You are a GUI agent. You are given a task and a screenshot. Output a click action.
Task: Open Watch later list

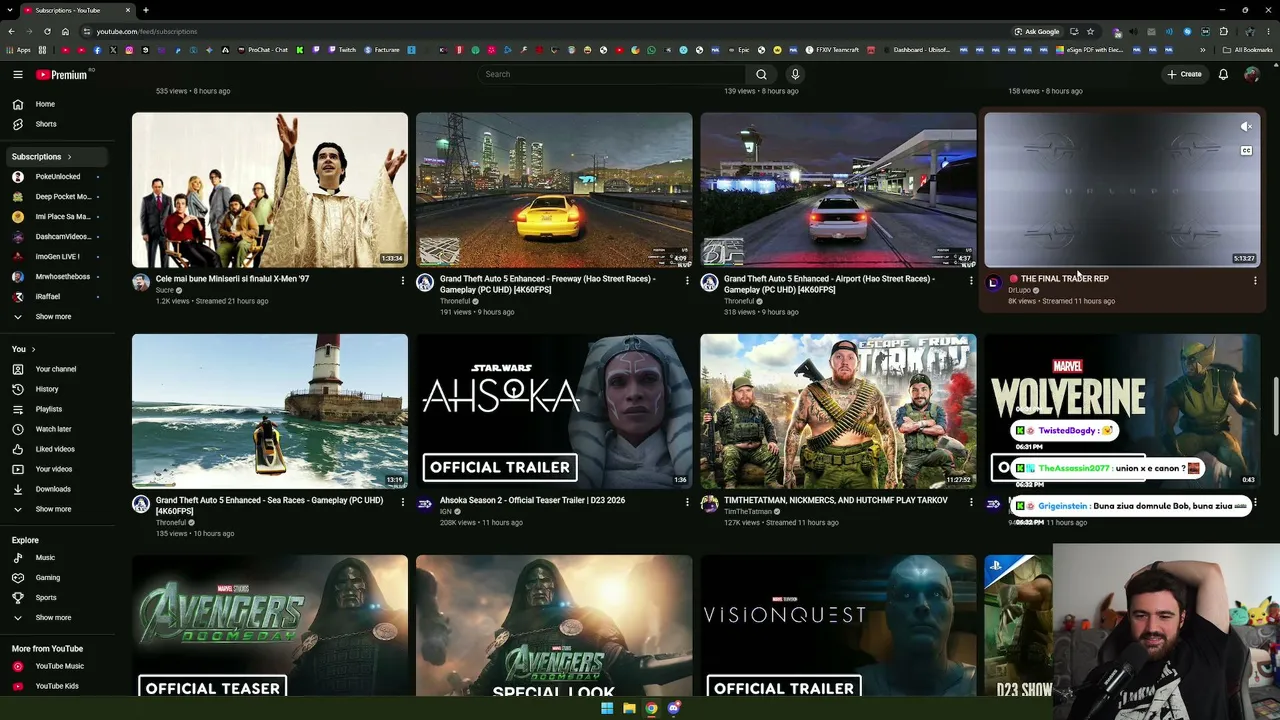[x=55, y=429]
